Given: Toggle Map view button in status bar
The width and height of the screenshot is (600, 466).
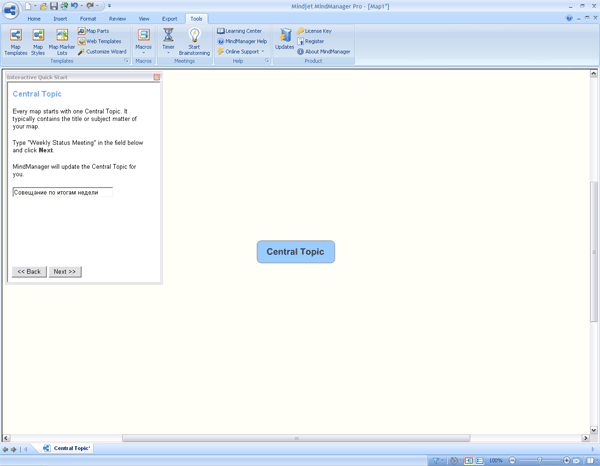Looking at the screenshot, I should pyautogui.click(x=469, y=460).
